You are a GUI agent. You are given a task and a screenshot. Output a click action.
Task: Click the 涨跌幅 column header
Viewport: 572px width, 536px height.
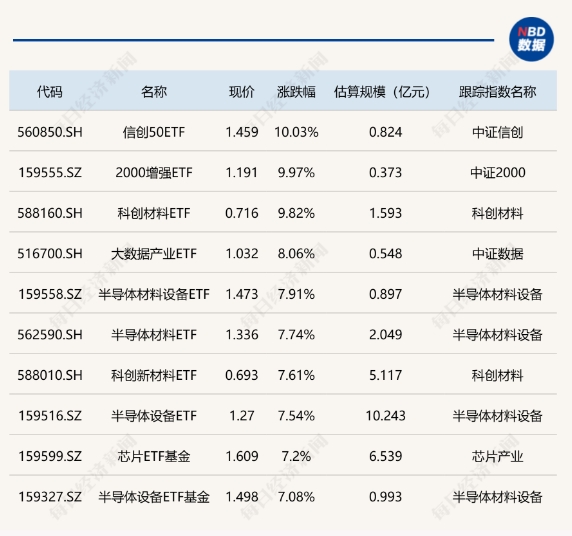coord(296,92)
